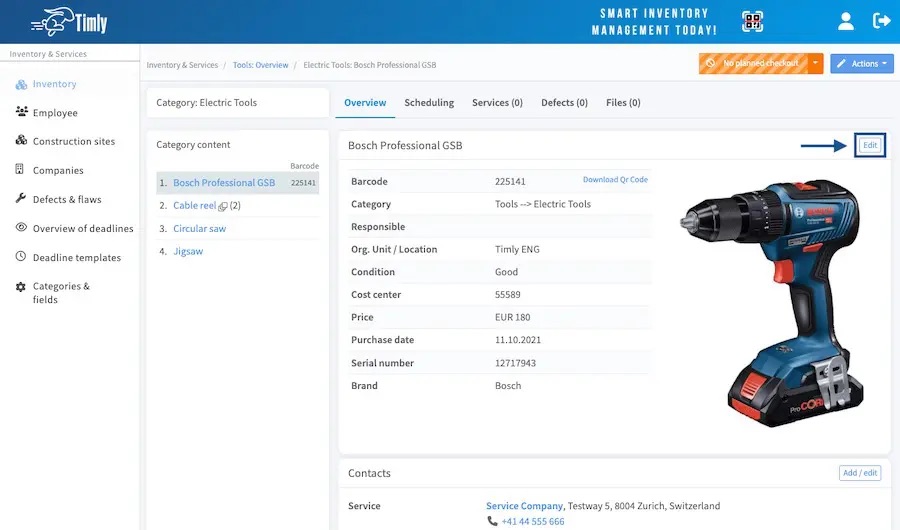
Task: Open Employee in the sidebar
Action: click(55, 113)
